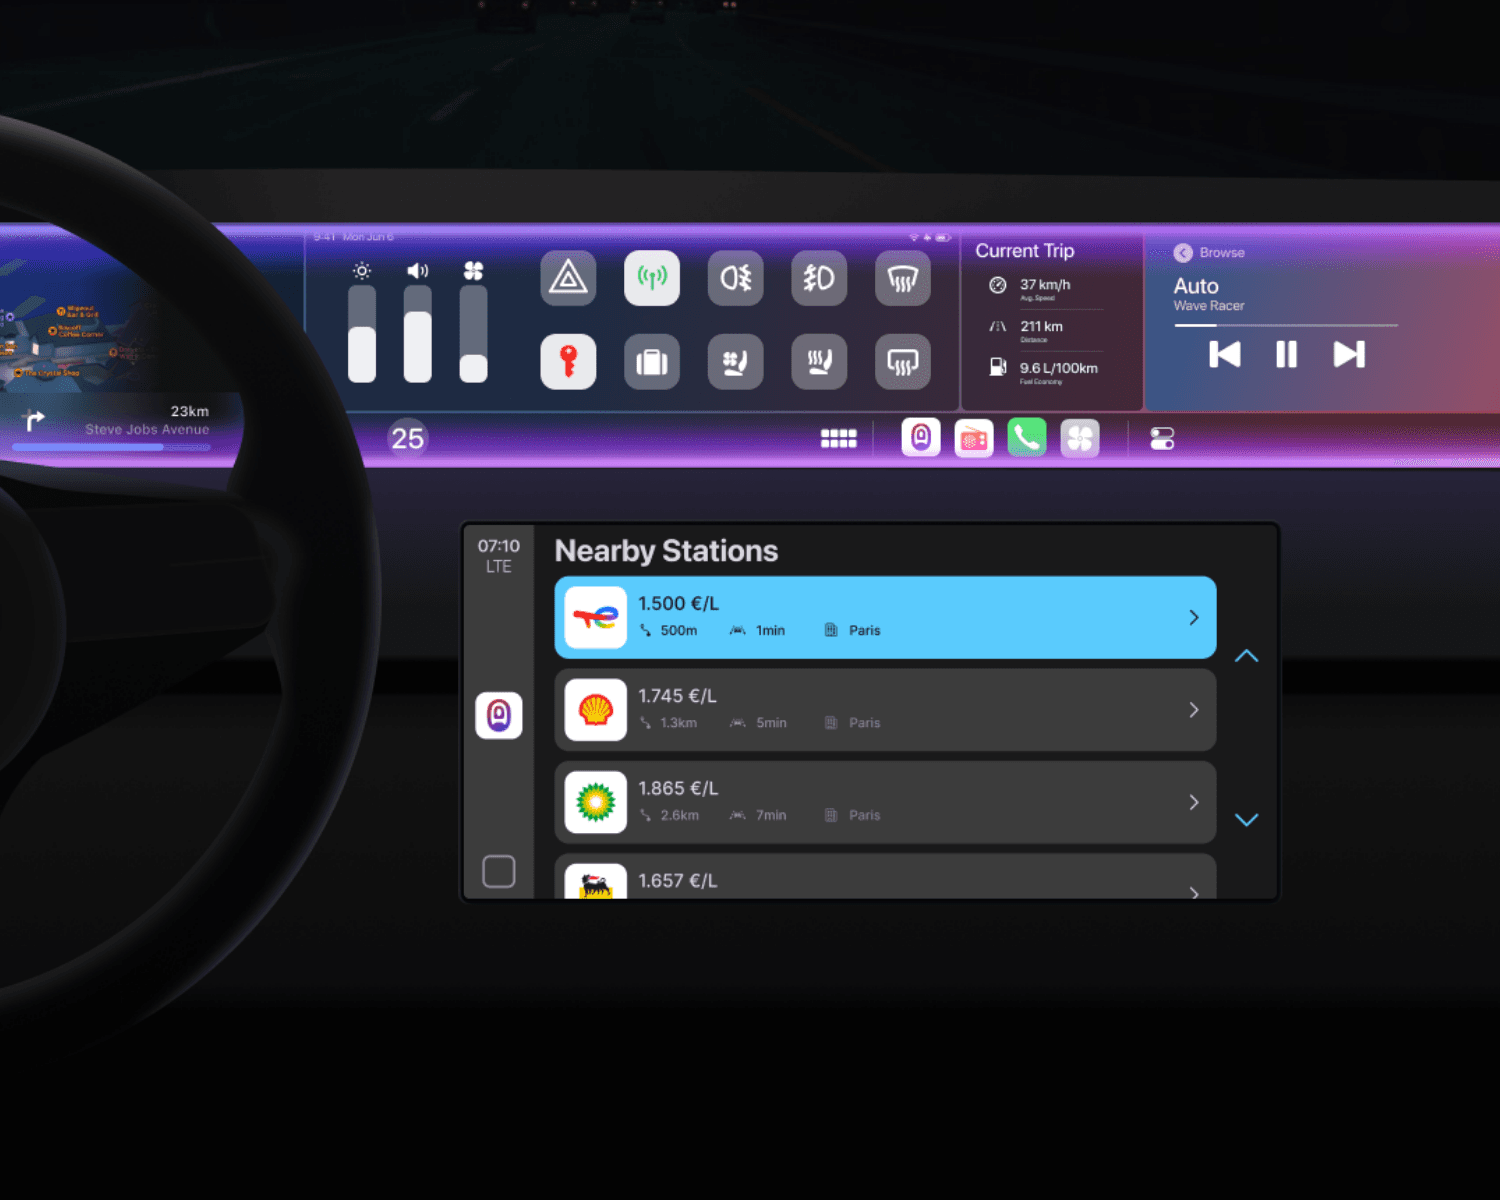This screenshot has width=1500, height=1200.
Task: Toggle the red key lock button
Action: click(x=568, y=361)
